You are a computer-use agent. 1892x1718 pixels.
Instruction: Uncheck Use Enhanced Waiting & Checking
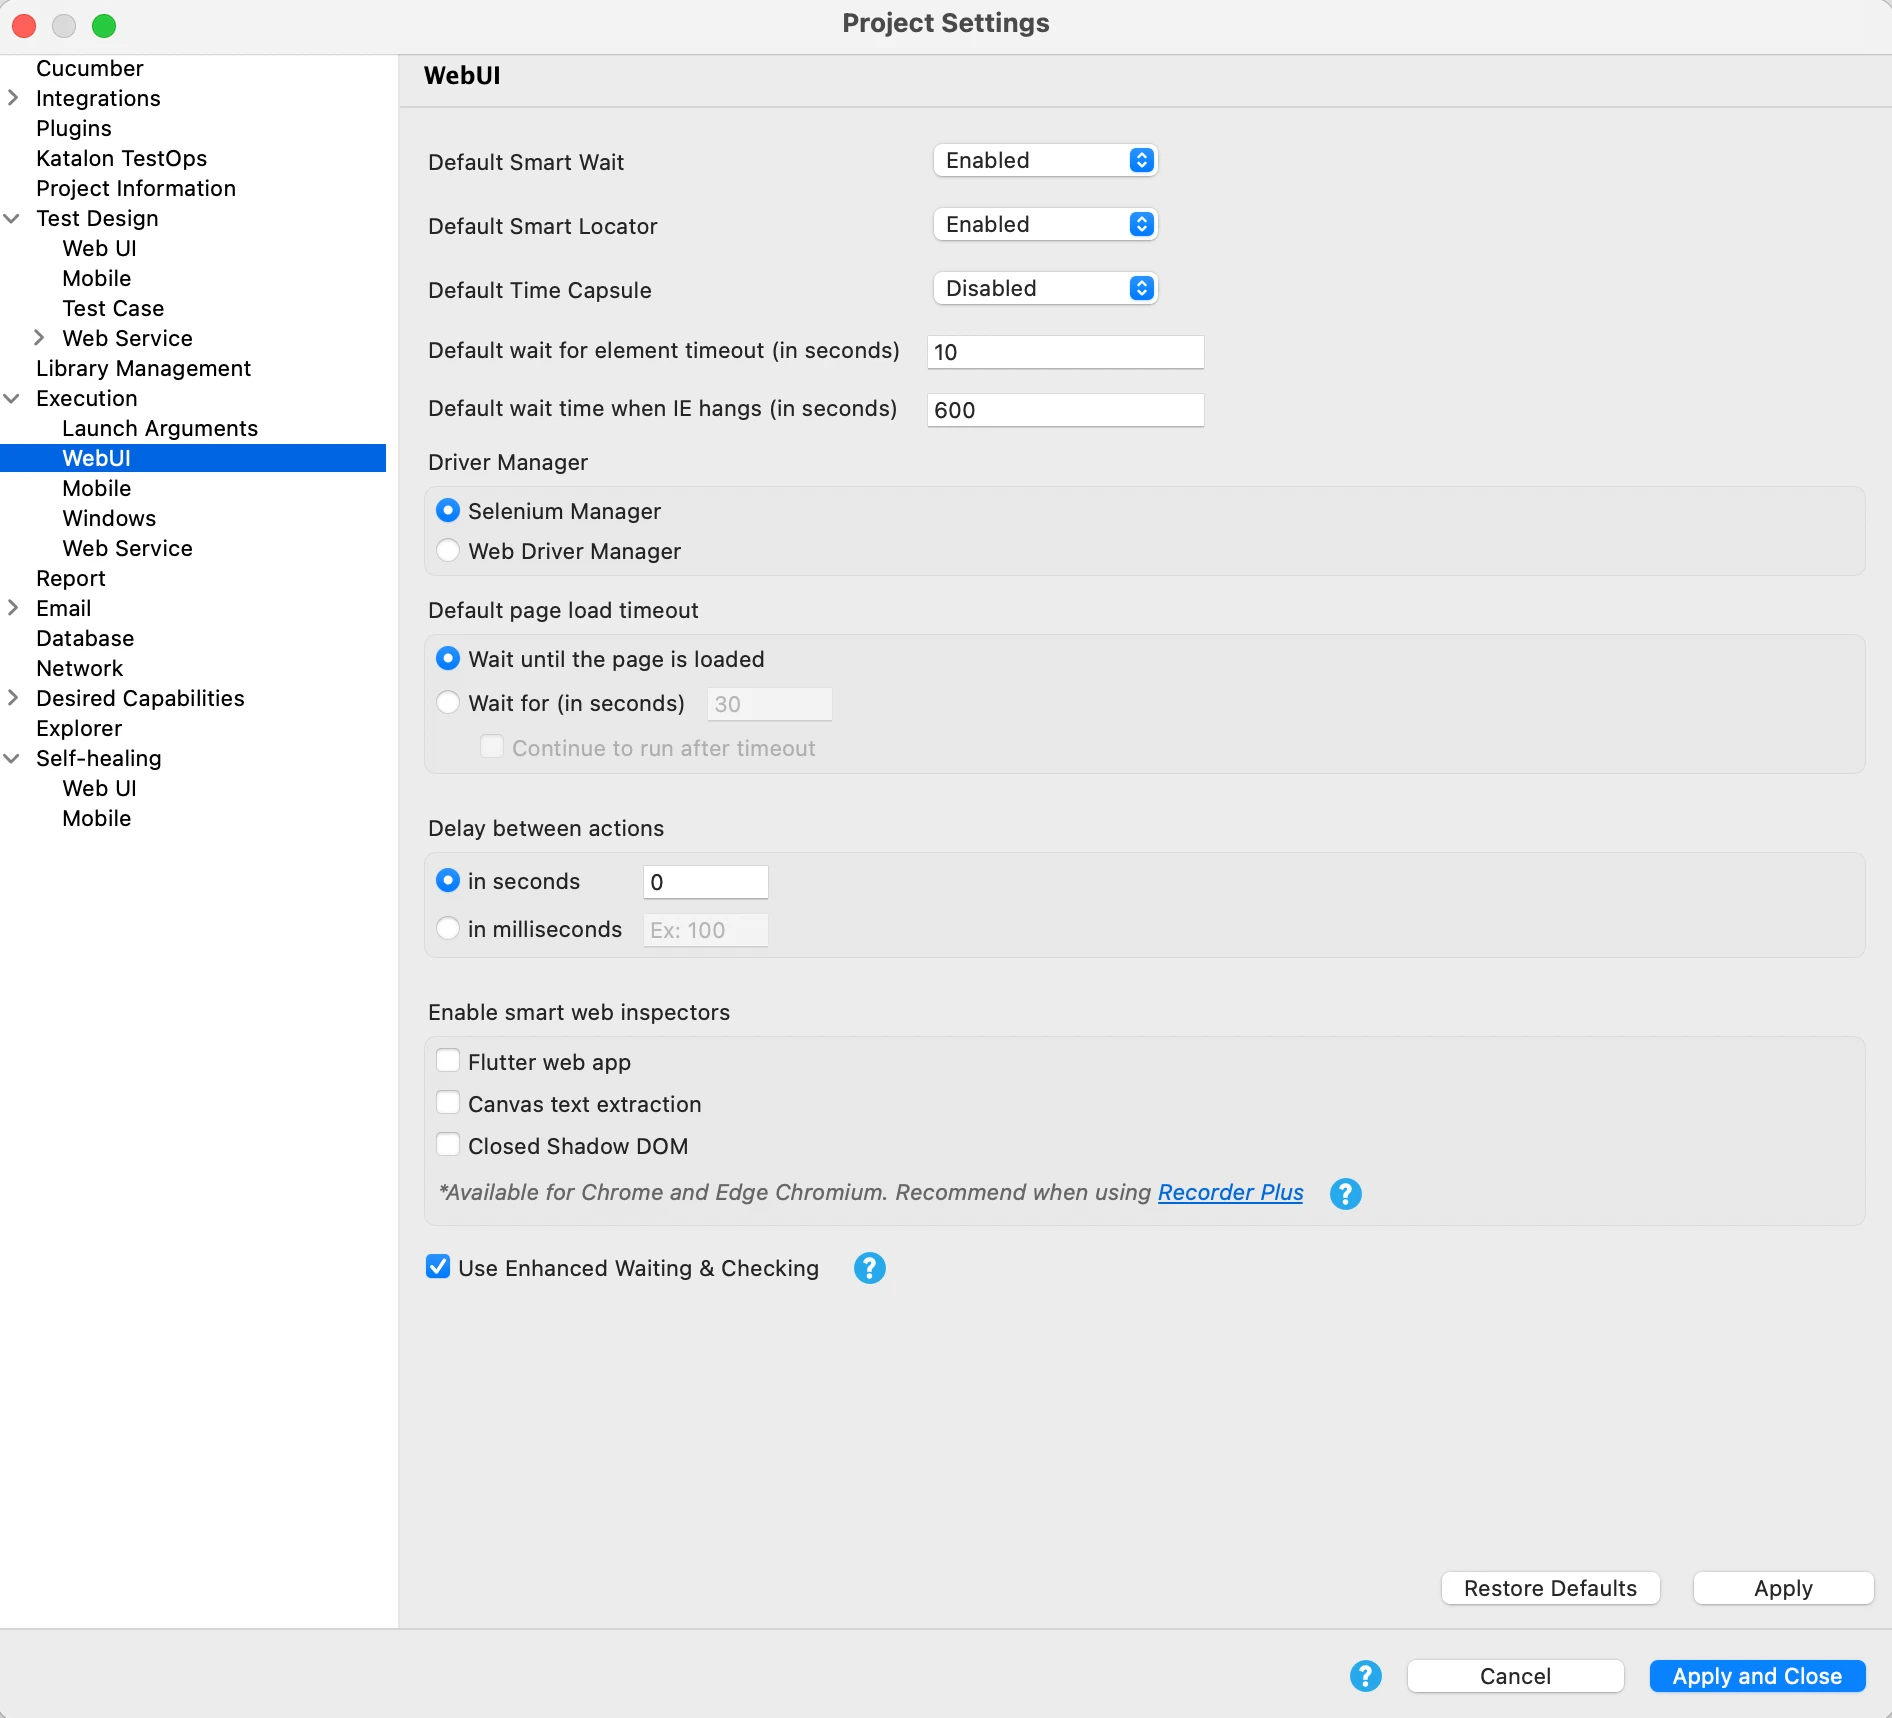coord(438,1267)
